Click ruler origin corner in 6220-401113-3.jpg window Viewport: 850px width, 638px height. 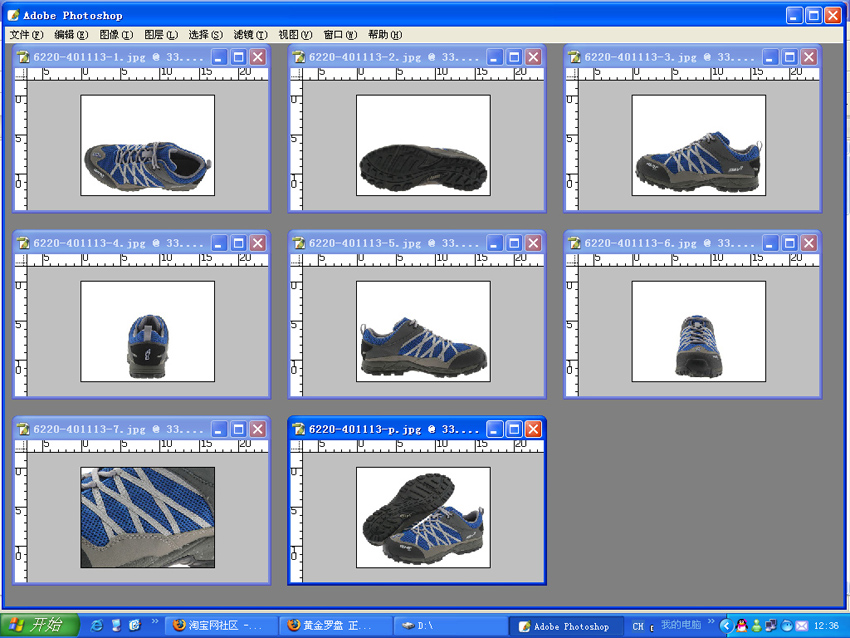coord(572,74)
